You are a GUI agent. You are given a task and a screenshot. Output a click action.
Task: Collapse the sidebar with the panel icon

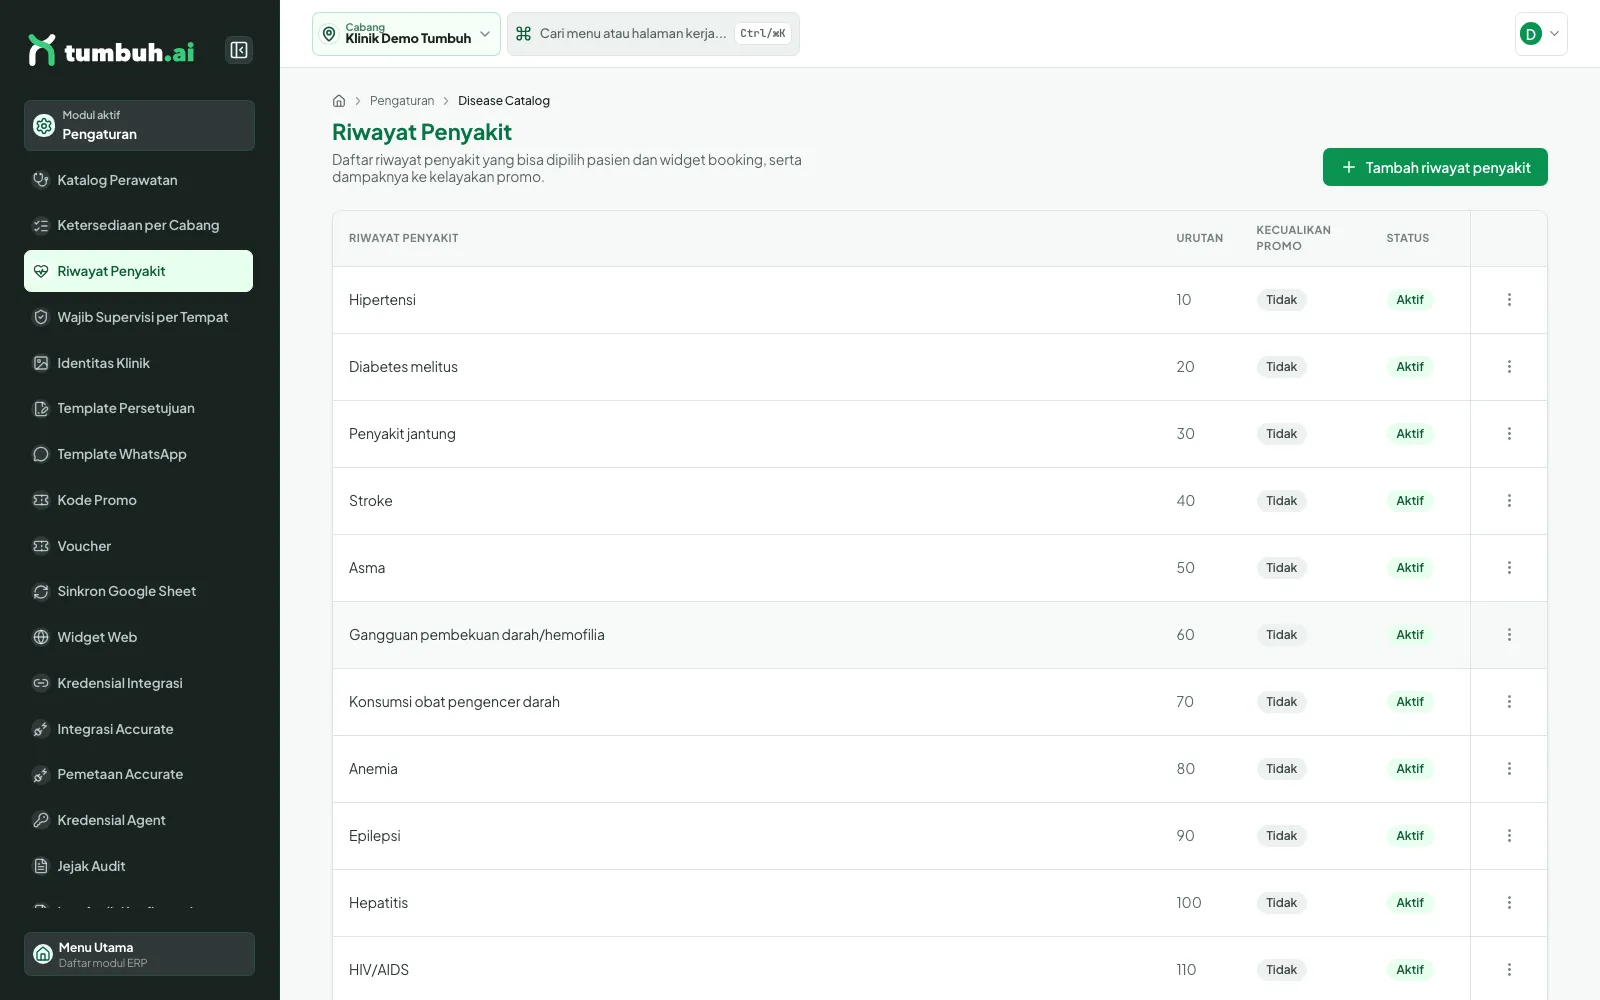pyautogui.click(x=239, y=50)
